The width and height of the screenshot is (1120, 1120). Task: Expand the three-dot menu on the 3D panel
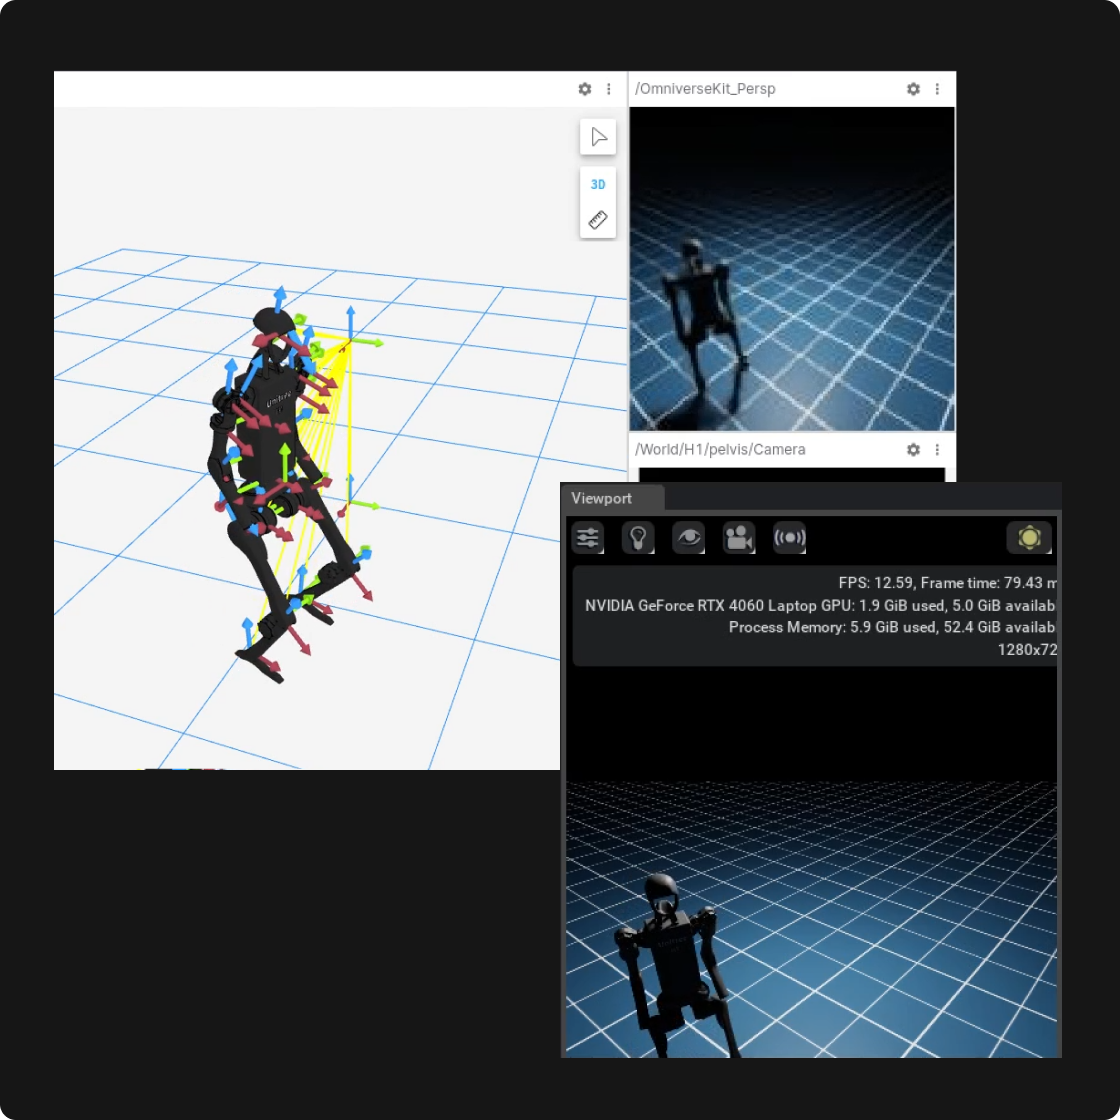pos(609,89)
